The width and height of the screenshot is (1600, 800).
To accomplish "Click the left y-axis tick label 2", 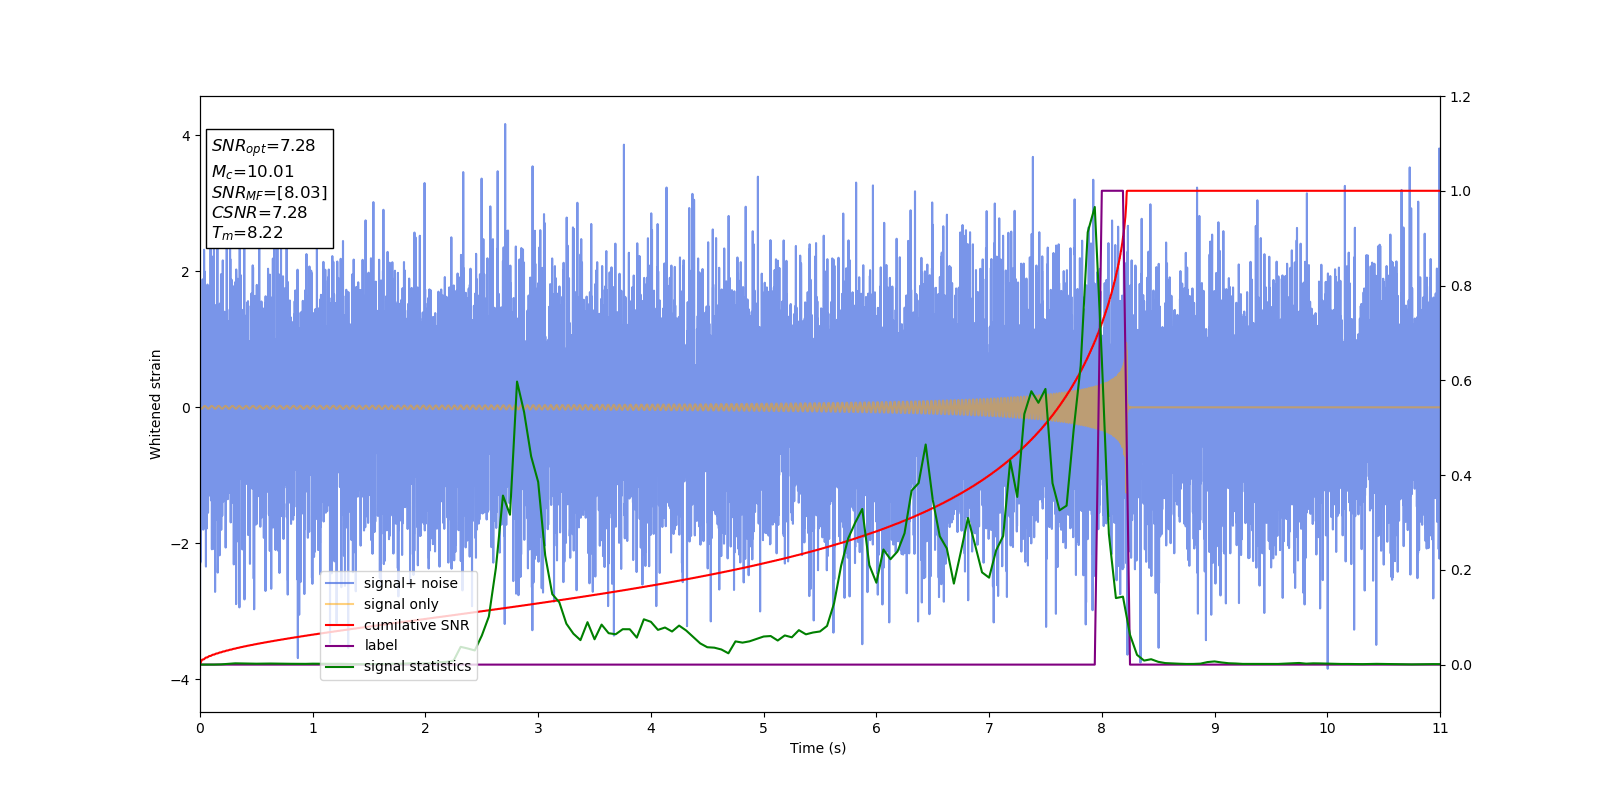I will coord(185,272).
